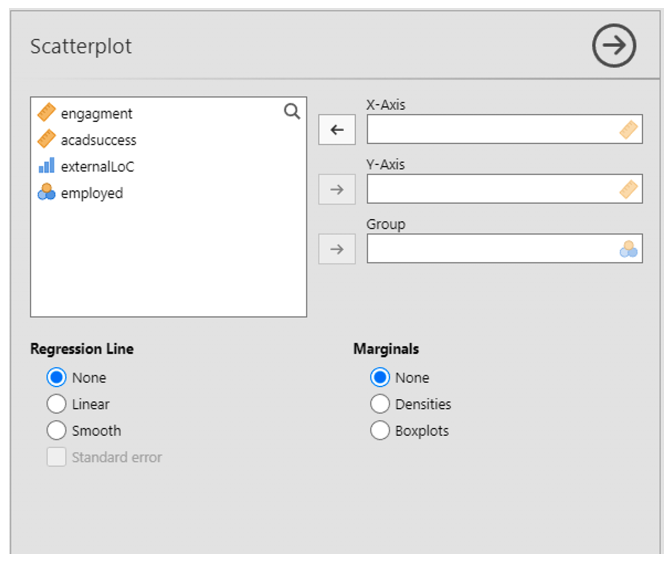Choose Densities for the marginals
This screenshot has width=672, height=562.
pos(380,404)
